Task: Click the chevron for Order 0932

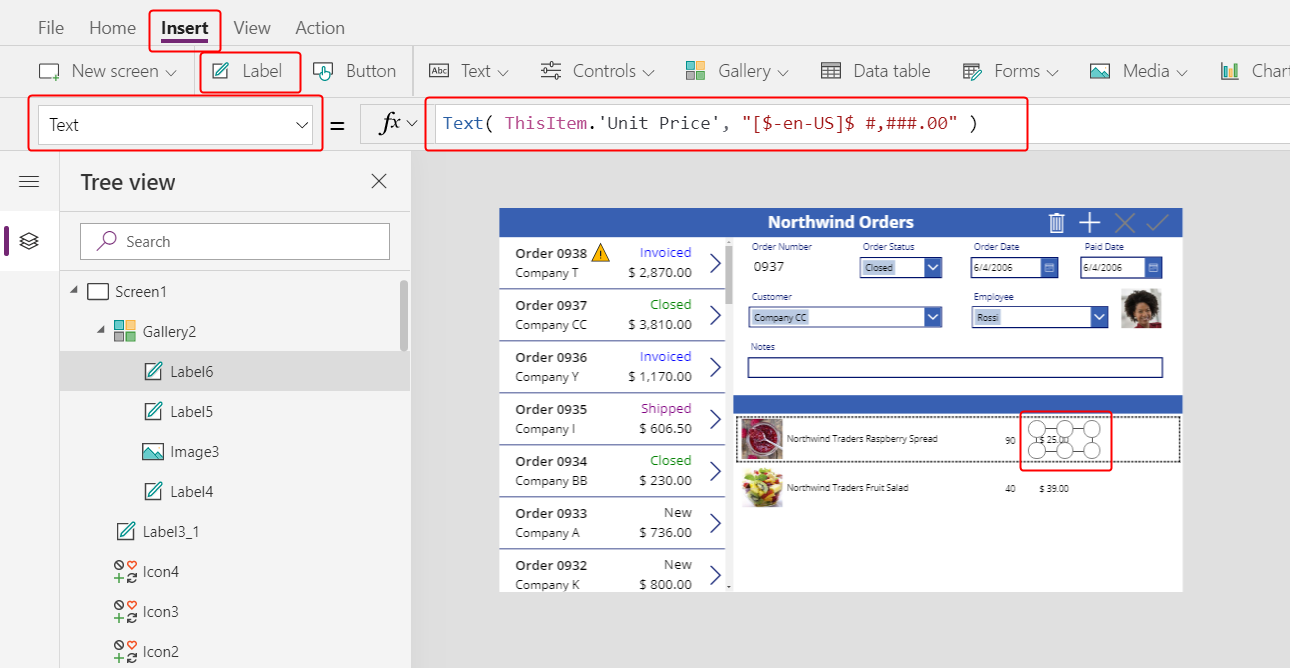Action: click(715, 575)
